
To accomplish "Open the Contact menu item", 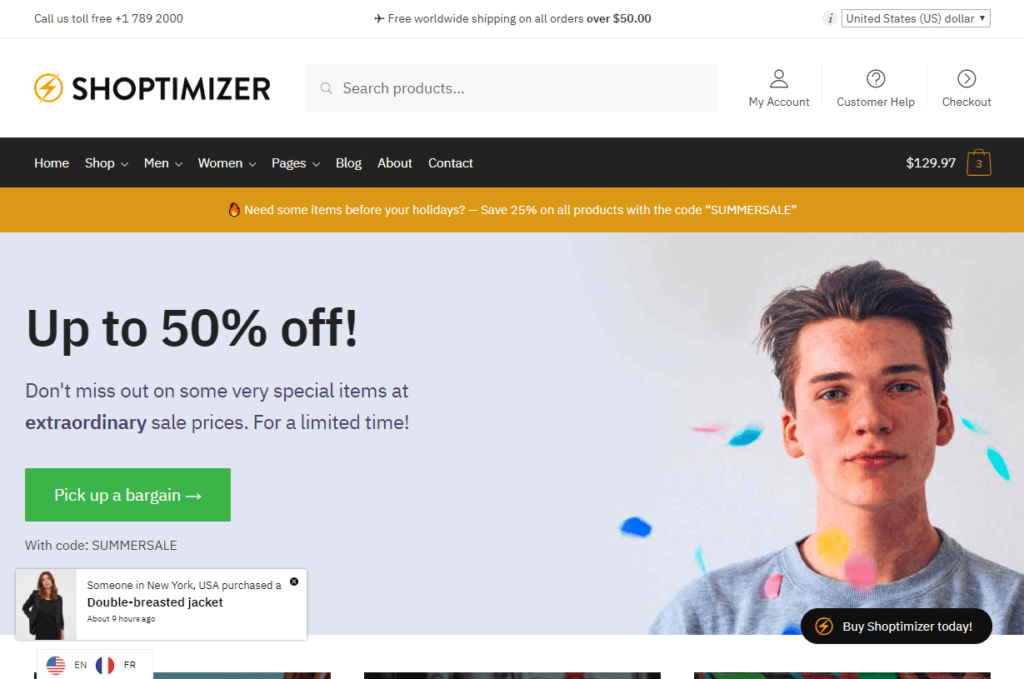I will coord(450,163).
